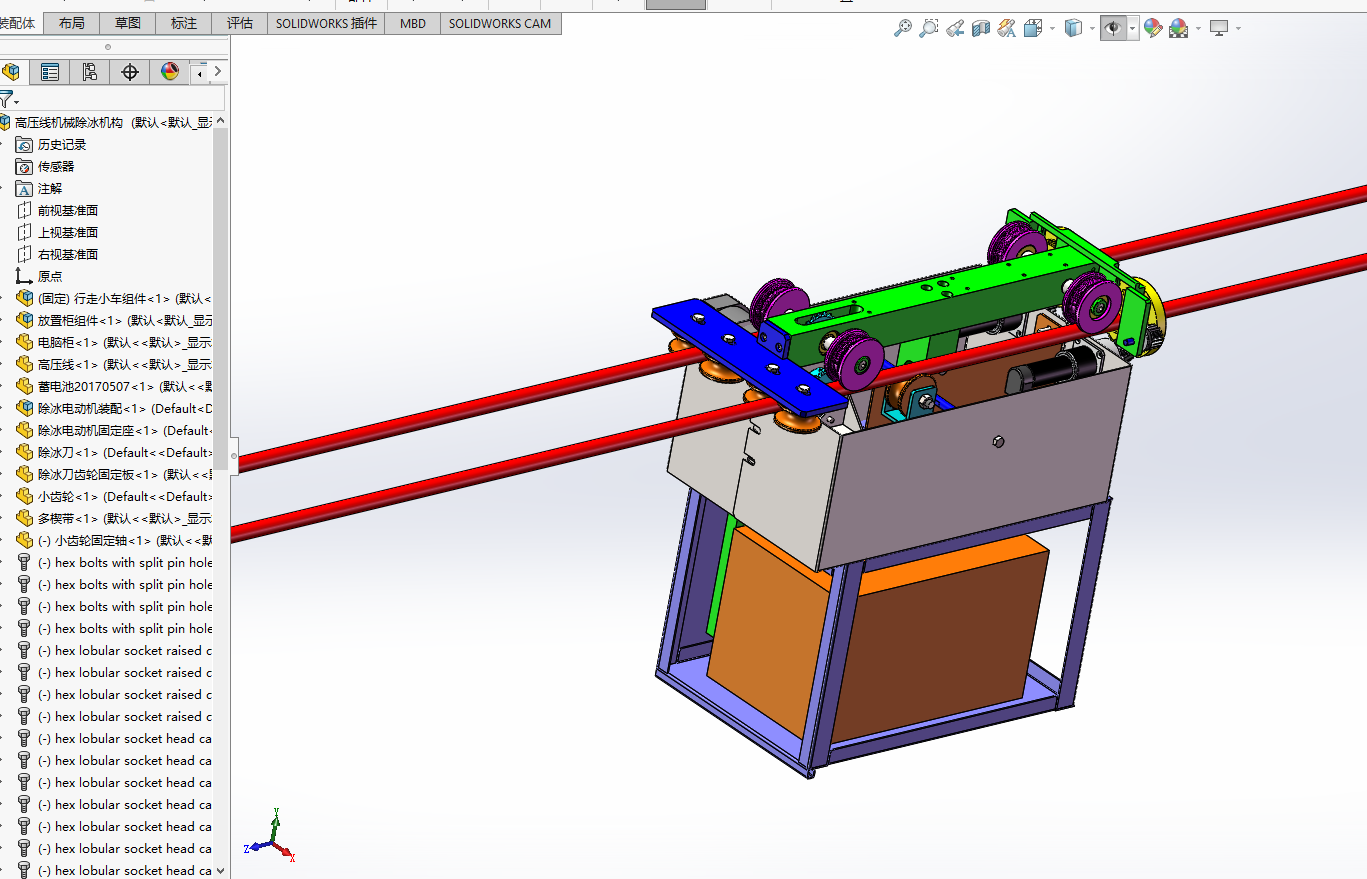Switch to the SOLIDWORKS 插件 tab
This screenshot has width=1367, height=879.
pyautogui.click(x=326, y=23)
